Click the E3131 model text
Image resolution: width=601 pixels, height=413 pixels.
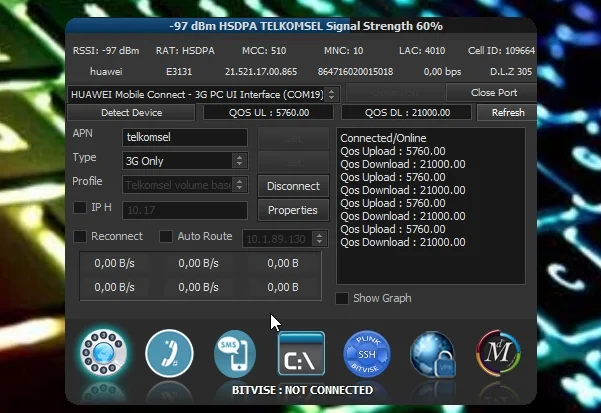[x=179, y=72]
